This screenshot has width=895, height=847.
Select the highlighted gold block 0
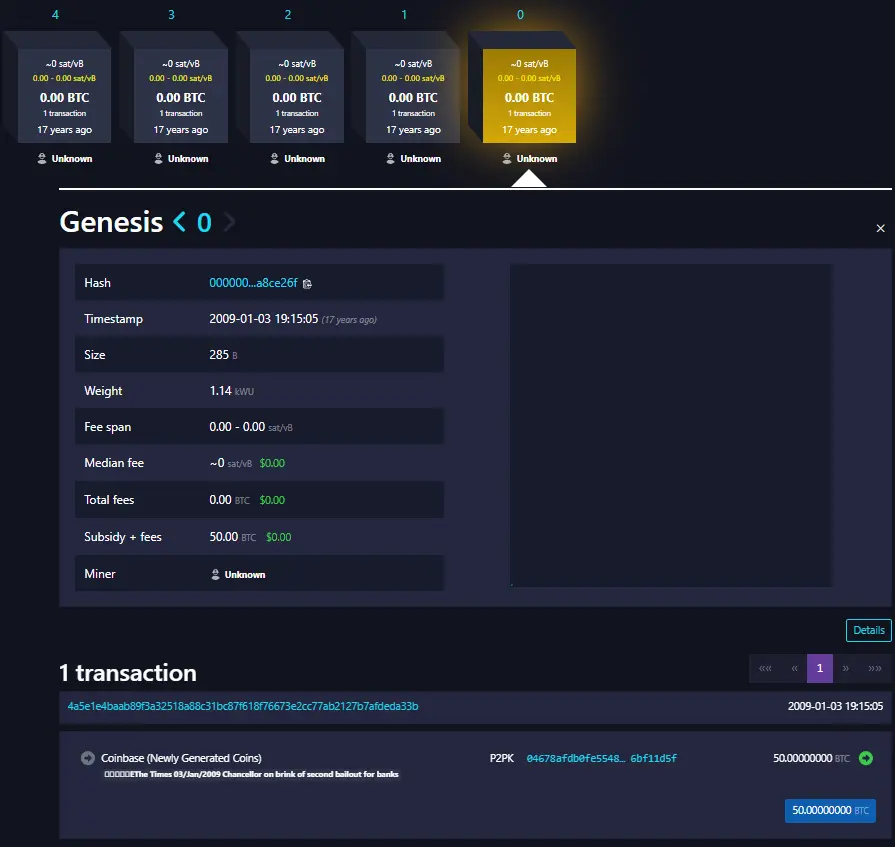pos(529,94)
